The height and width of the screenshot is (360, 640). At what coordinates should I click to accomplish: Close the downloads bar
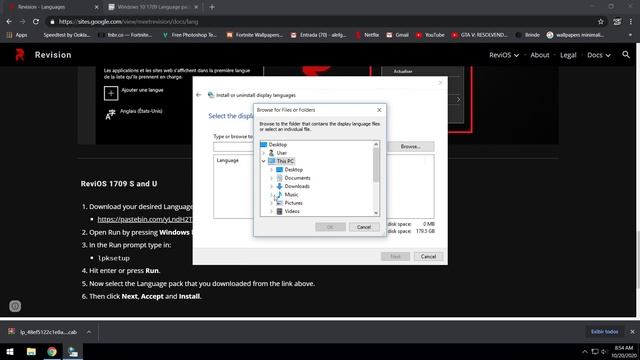click(632, 332)
